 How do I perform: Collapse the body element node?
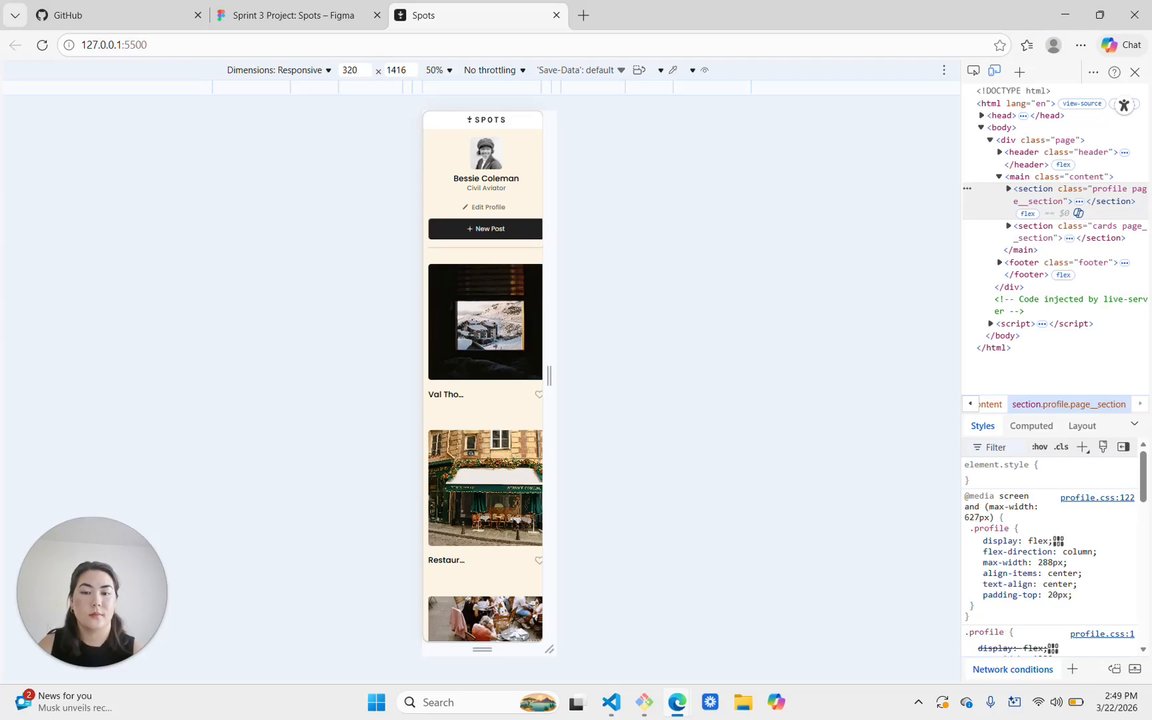click(981, 127)
